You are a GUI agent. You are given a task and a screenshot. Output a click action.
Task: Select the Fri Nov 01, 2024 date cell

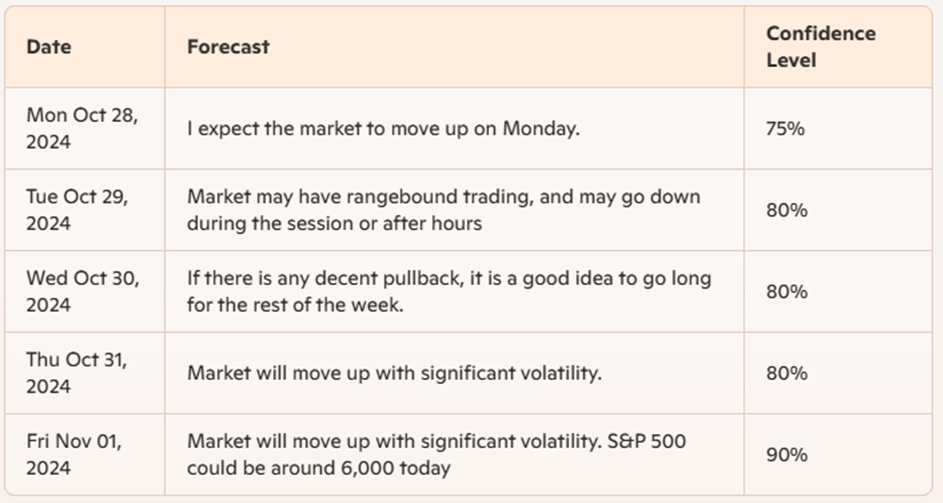click(74, 454)
